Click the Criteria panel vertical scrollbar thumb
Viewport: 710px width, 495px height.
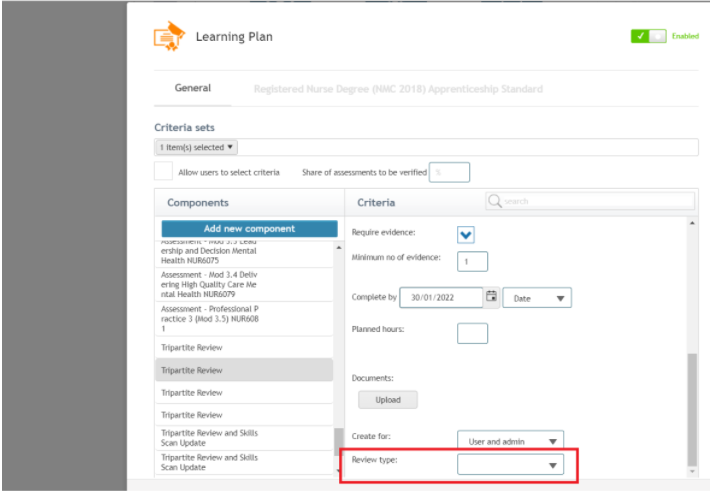click(692, 409)
